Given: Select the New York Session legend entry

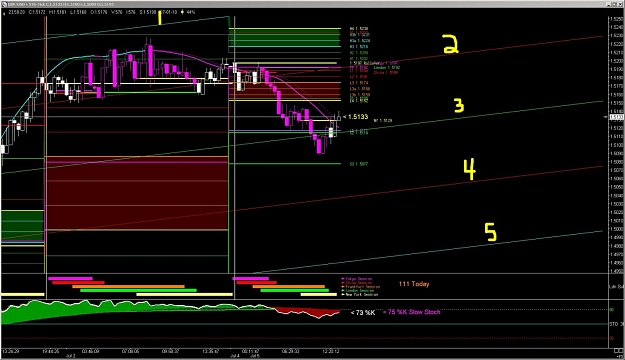Looking at the screenshot, I should pyautogui.click(x=360, y=295).
